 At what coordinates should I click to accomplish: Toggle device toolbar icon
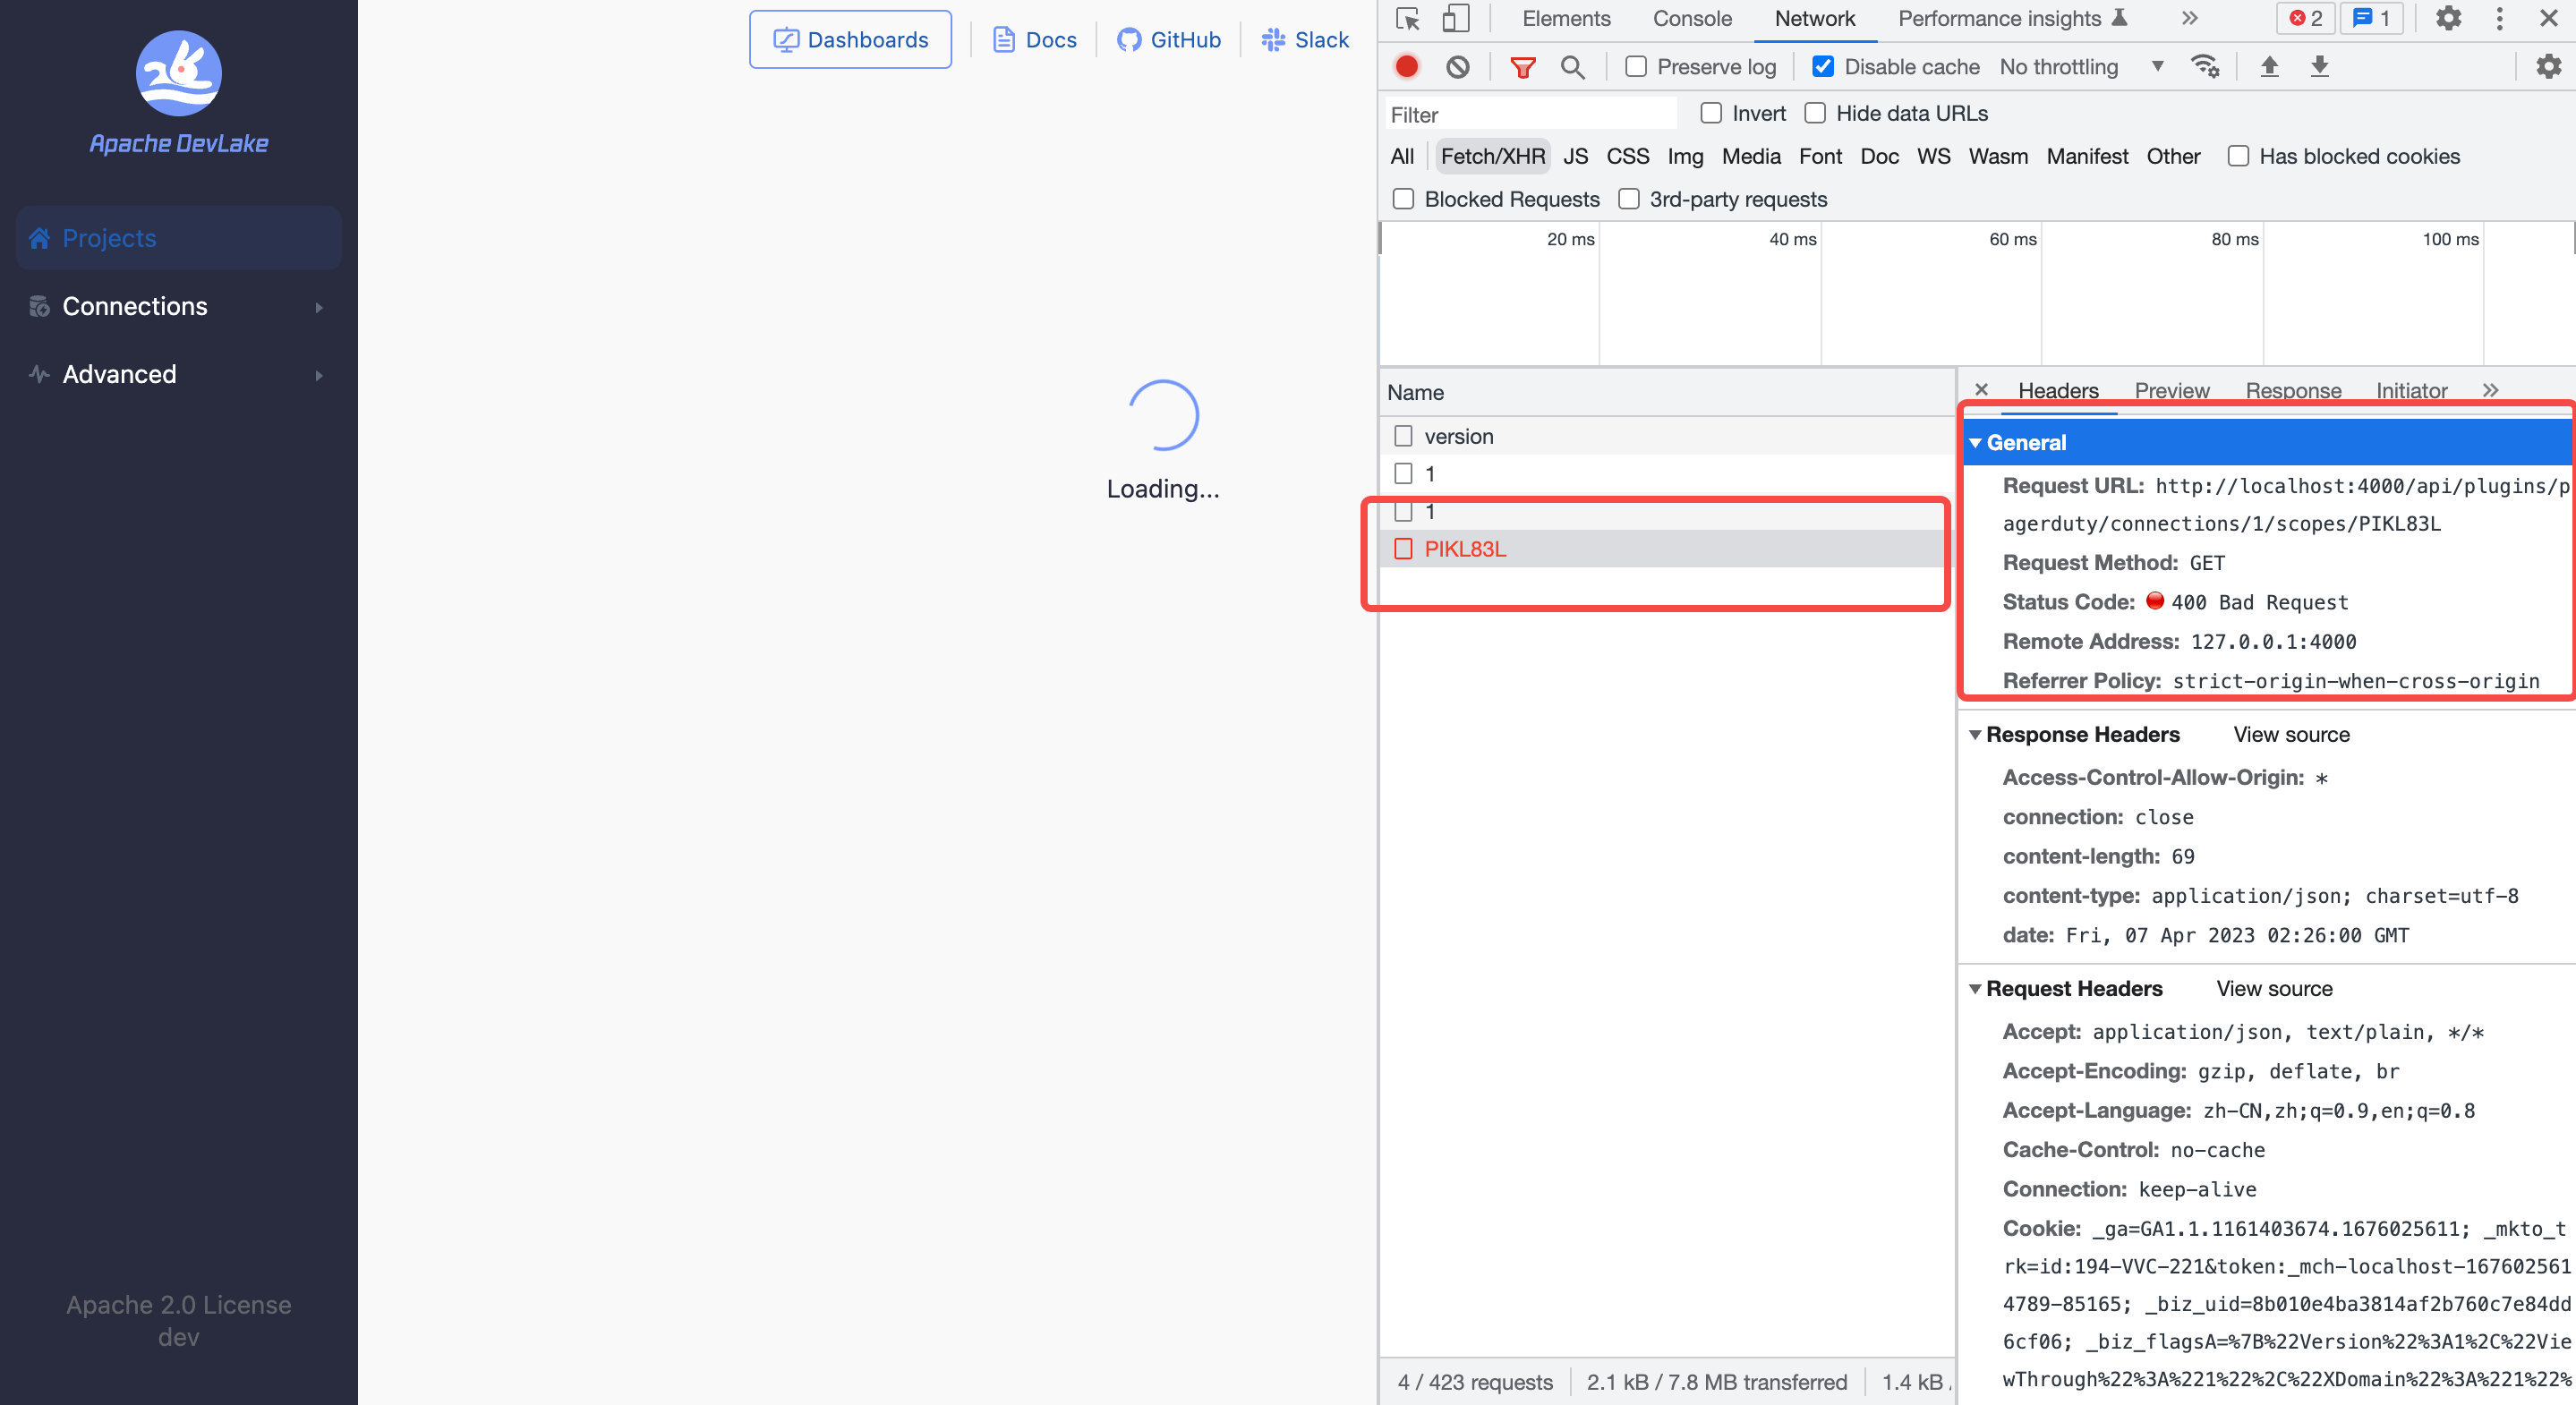[1455, 19]
